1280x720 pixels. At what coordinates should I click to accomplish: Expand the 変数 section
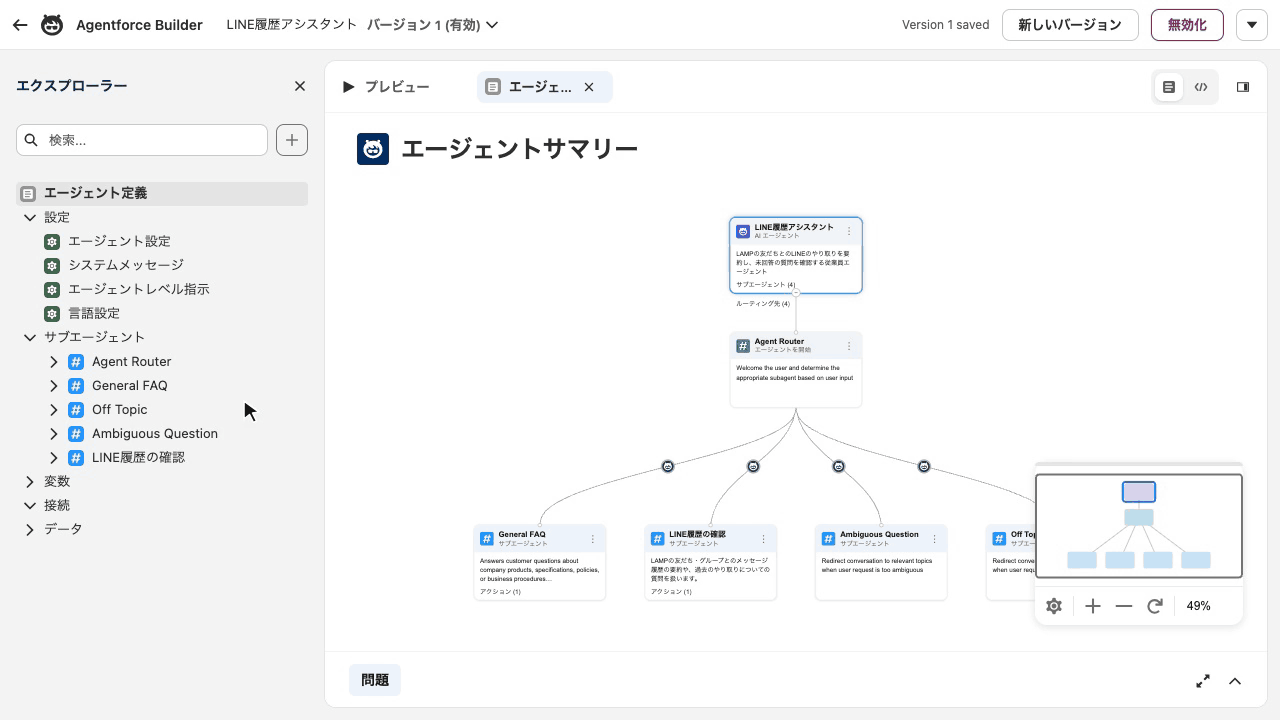[x=30, y=481]
